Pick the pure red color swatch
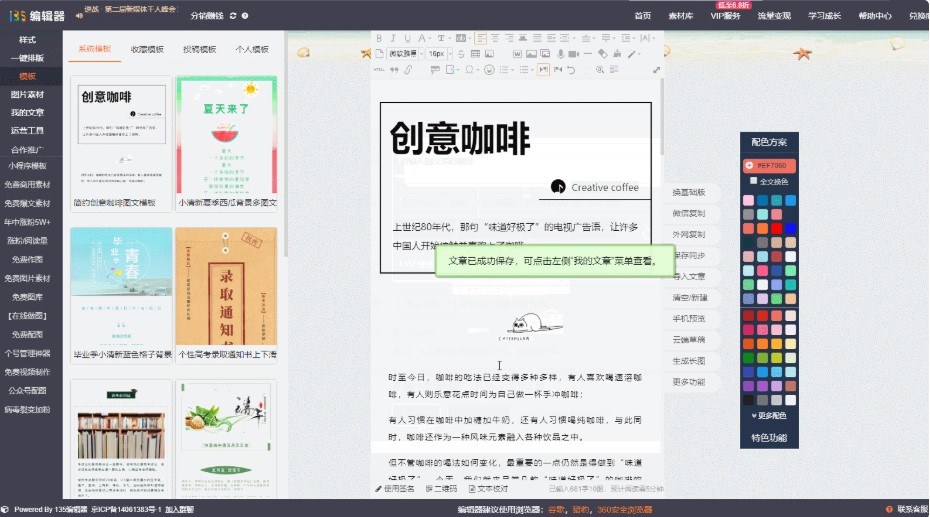The height and width of the screenshot is (517, 930). (x=776, y=228)
